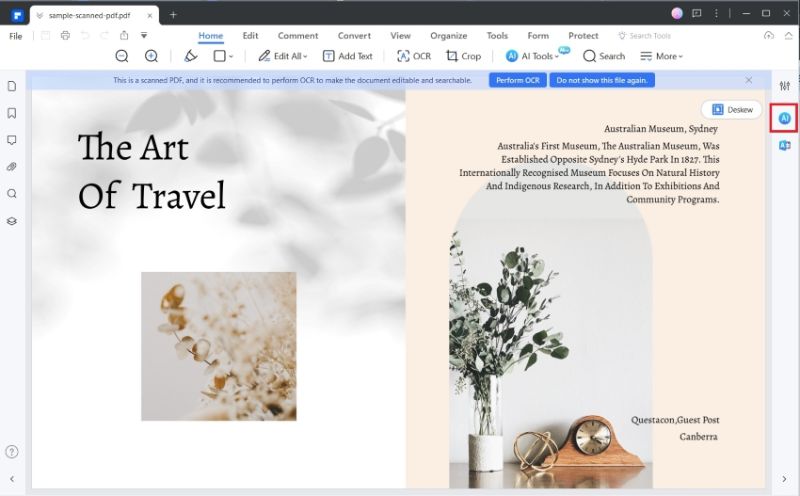800x496 pixels.
Task: Click 'Questacon,Guest Post' text
Action: click(x=675, y=420)
